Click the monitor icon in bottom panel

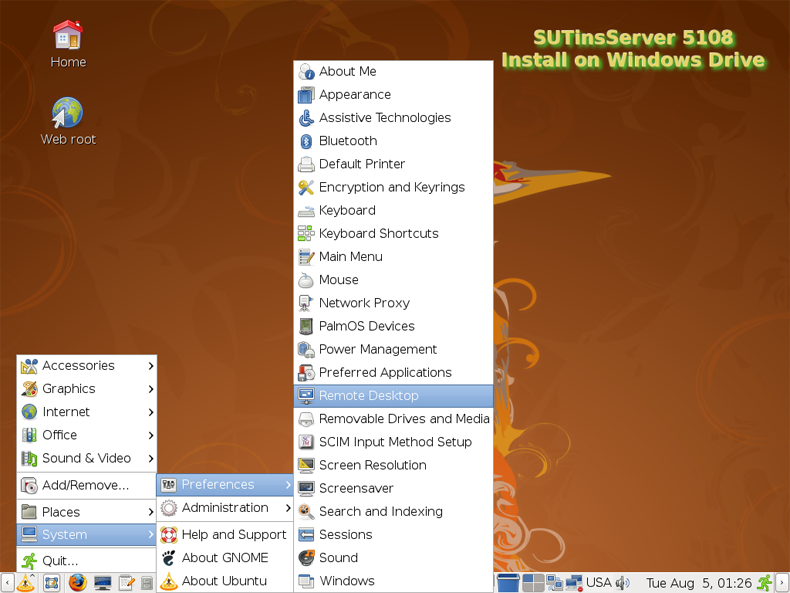[x=102, y=583]
